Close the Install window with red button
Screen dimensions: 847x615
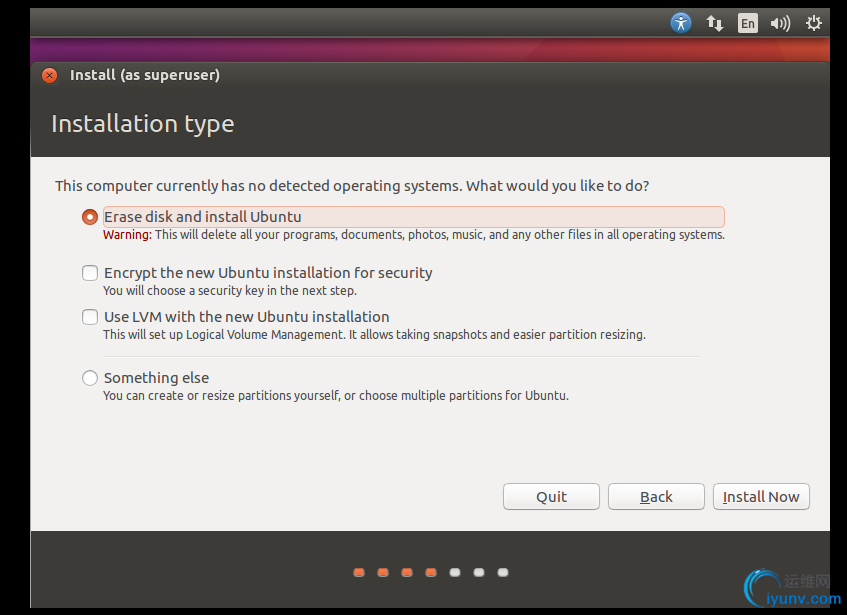(50, 75)
